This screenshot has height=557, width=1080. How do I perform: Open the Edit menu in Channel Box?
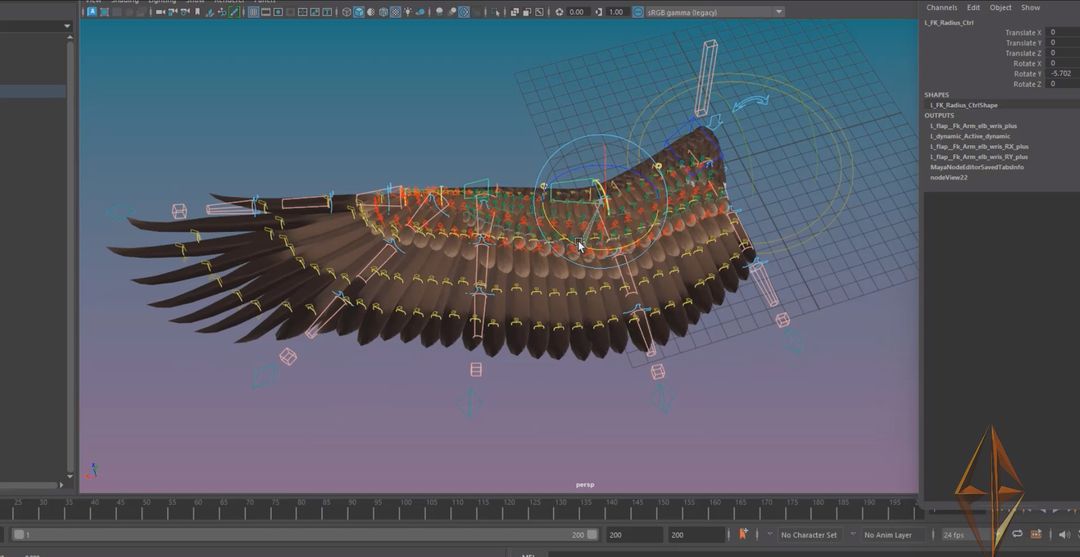click(x=973, y=8)
